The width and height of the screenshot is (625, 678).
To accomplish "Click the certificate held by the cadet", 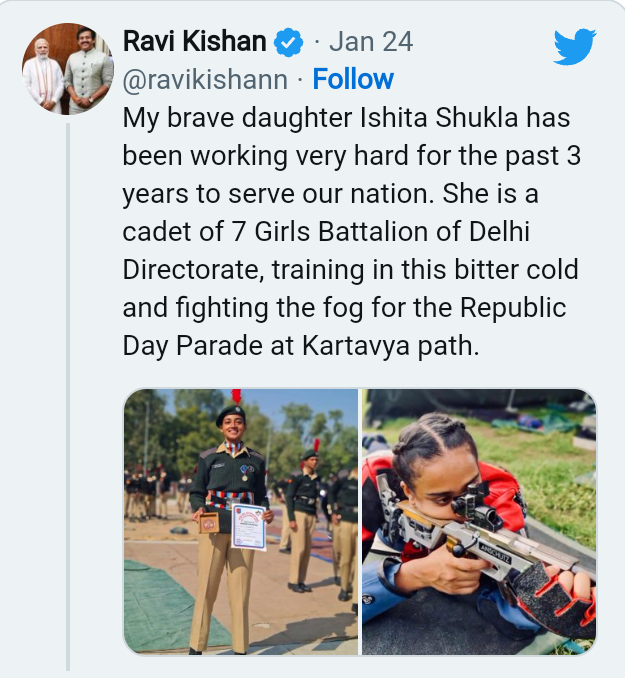I will click(248, 528).
